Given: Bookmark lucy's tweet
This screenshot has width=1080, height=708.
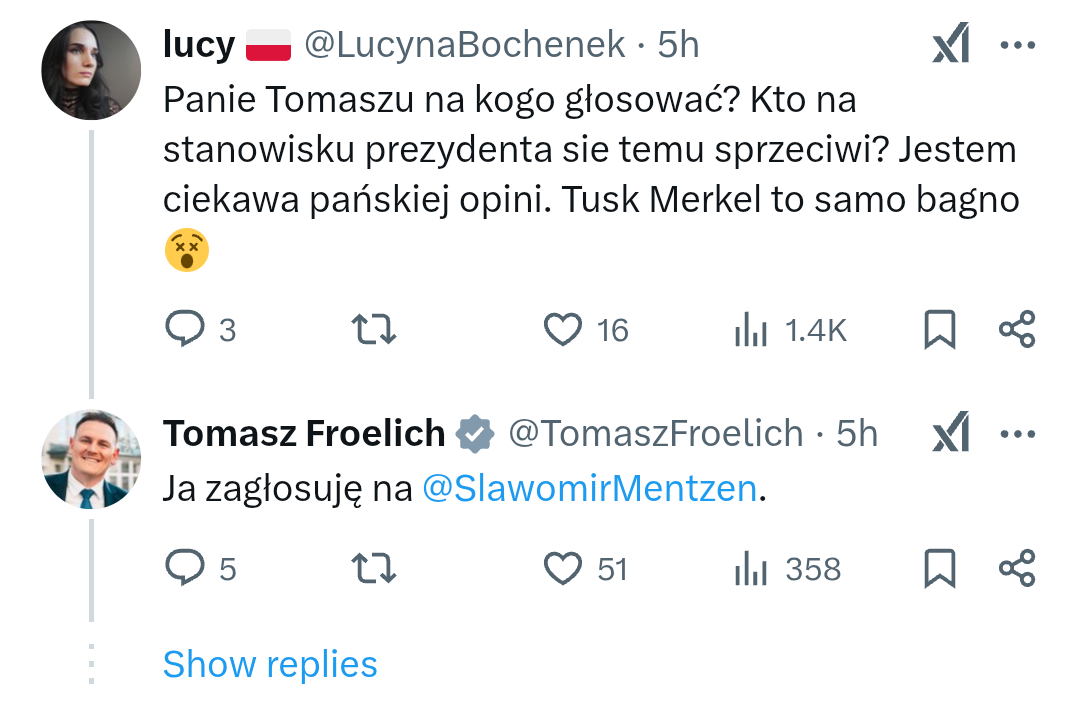Looking at the screenshot, I should tap(939, 330).
